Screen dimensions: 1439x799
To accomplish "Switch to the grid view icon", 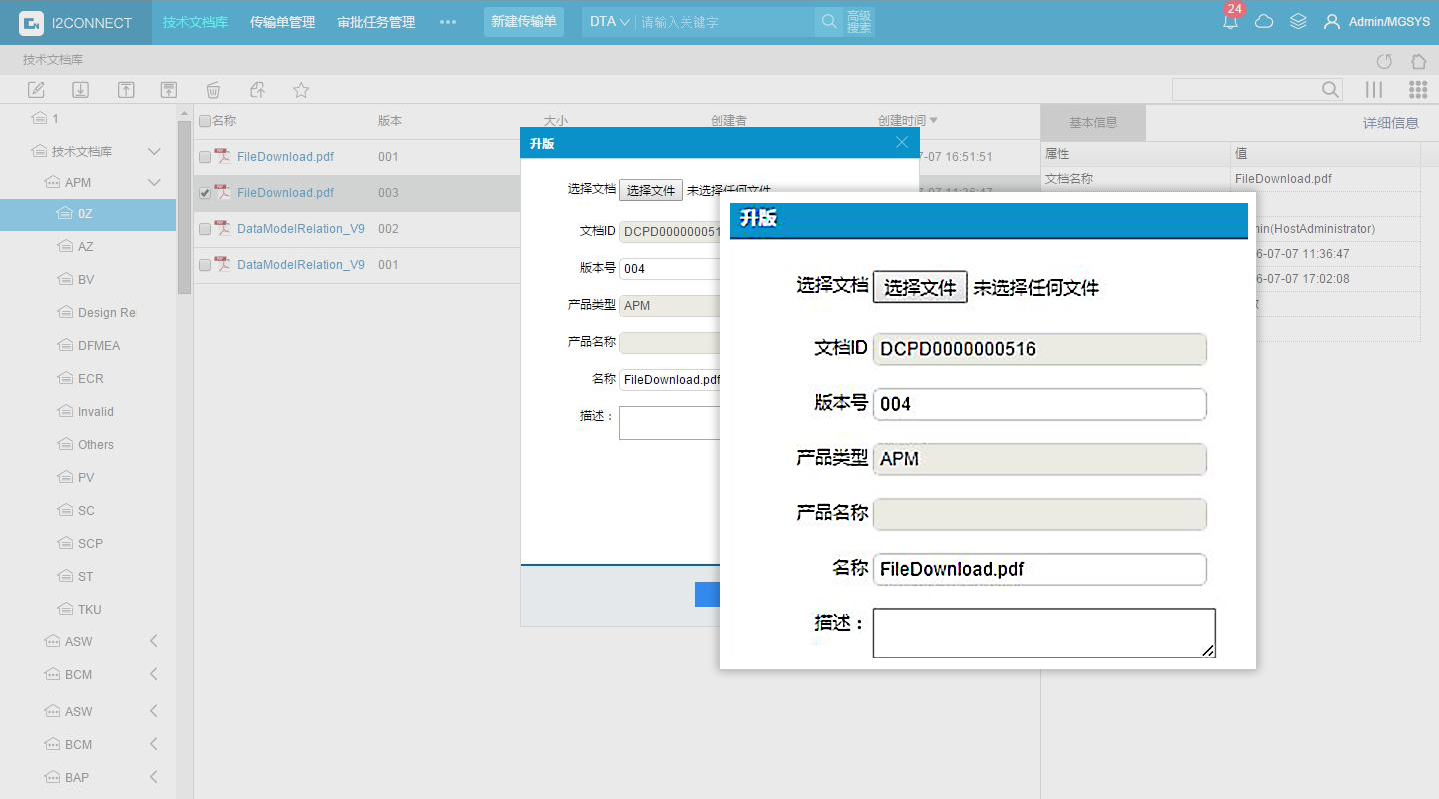I will (1418, 90).
